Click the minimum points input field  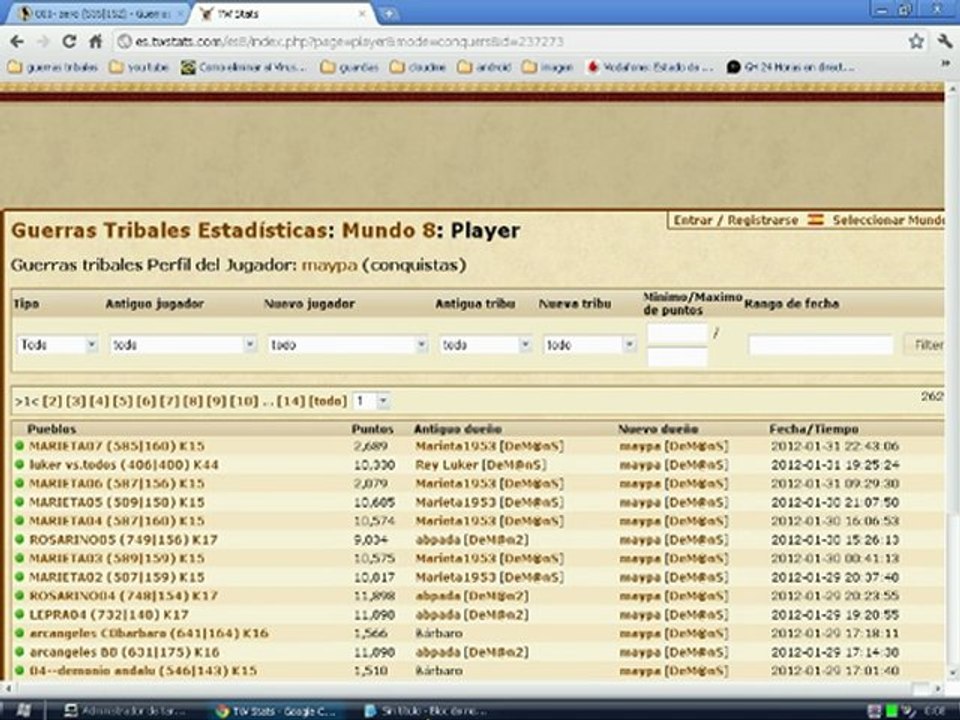[677, 333]
